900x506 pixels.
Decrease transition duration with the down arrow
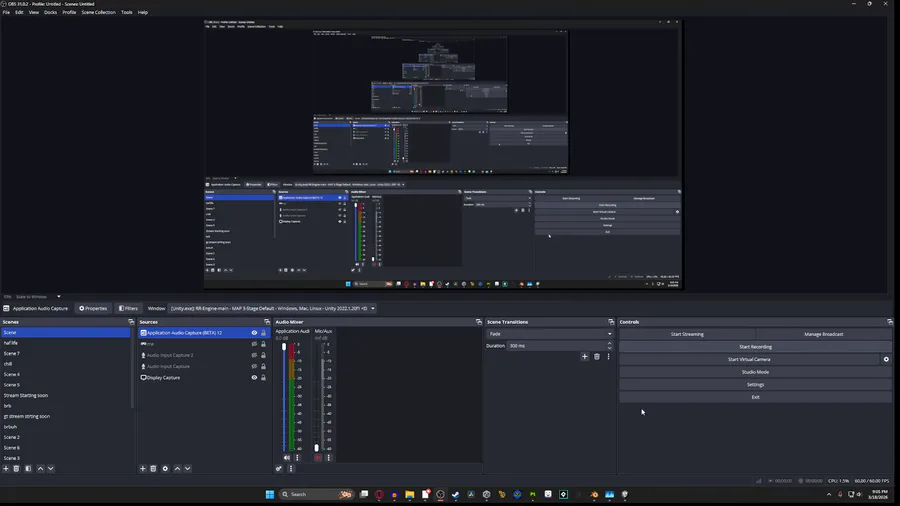610,348
